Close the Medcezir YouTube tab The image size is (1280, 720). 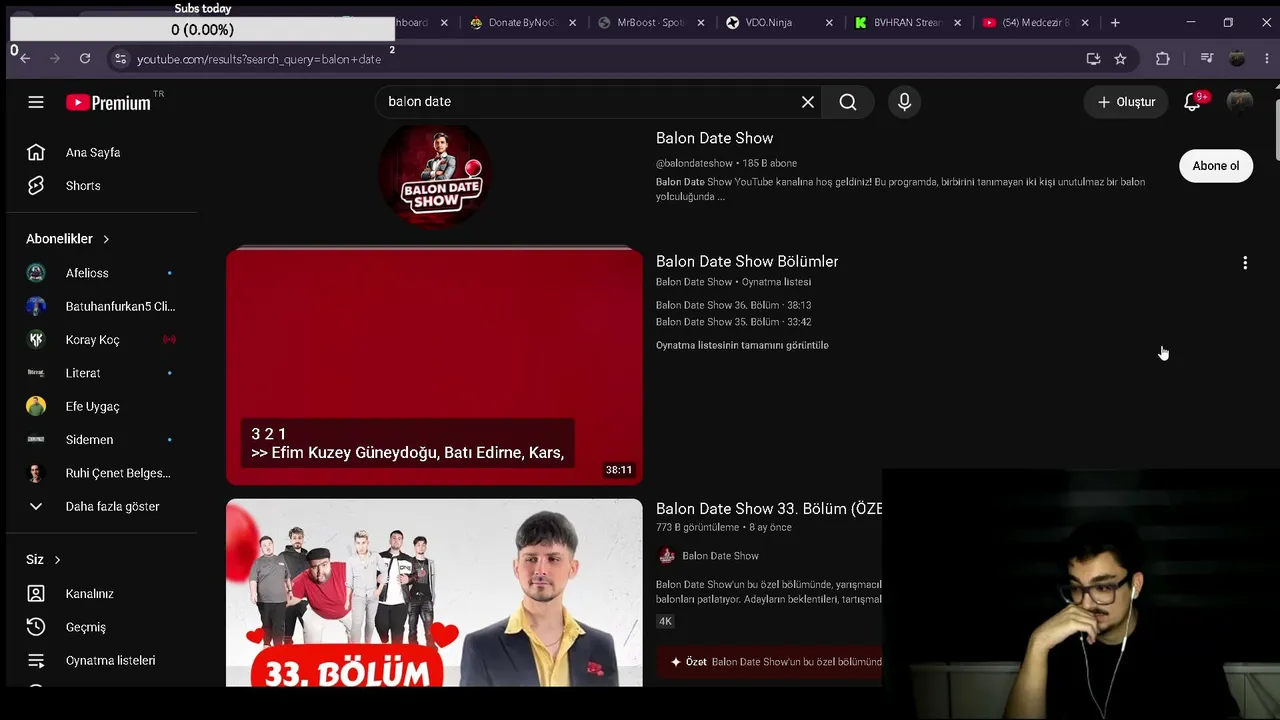click(x=1085, y=22)
